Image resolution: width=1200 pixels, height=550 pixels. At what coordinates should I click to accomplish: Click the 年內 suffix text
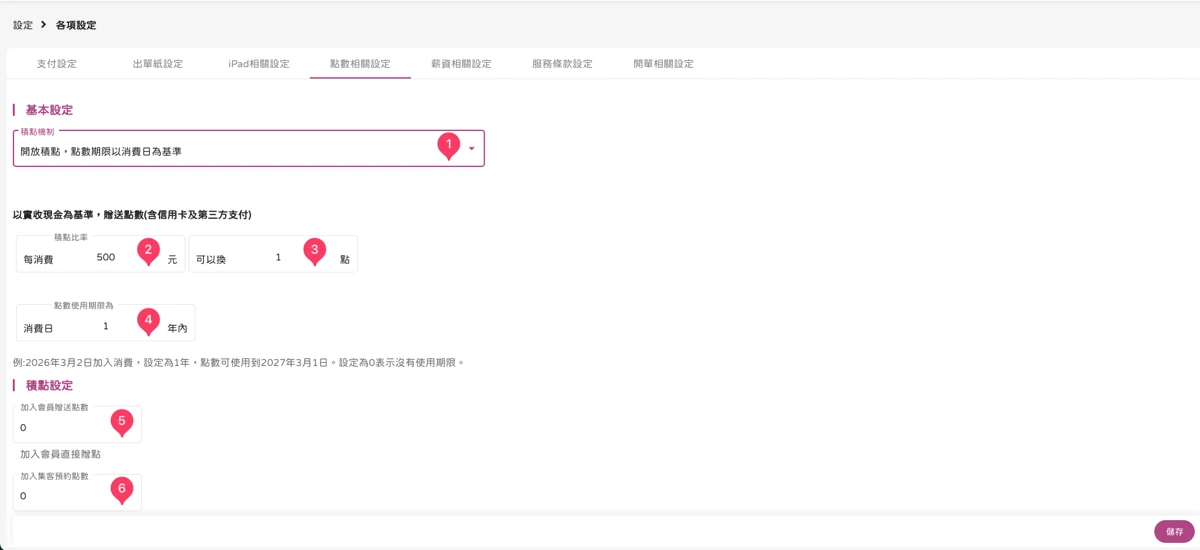177,328
